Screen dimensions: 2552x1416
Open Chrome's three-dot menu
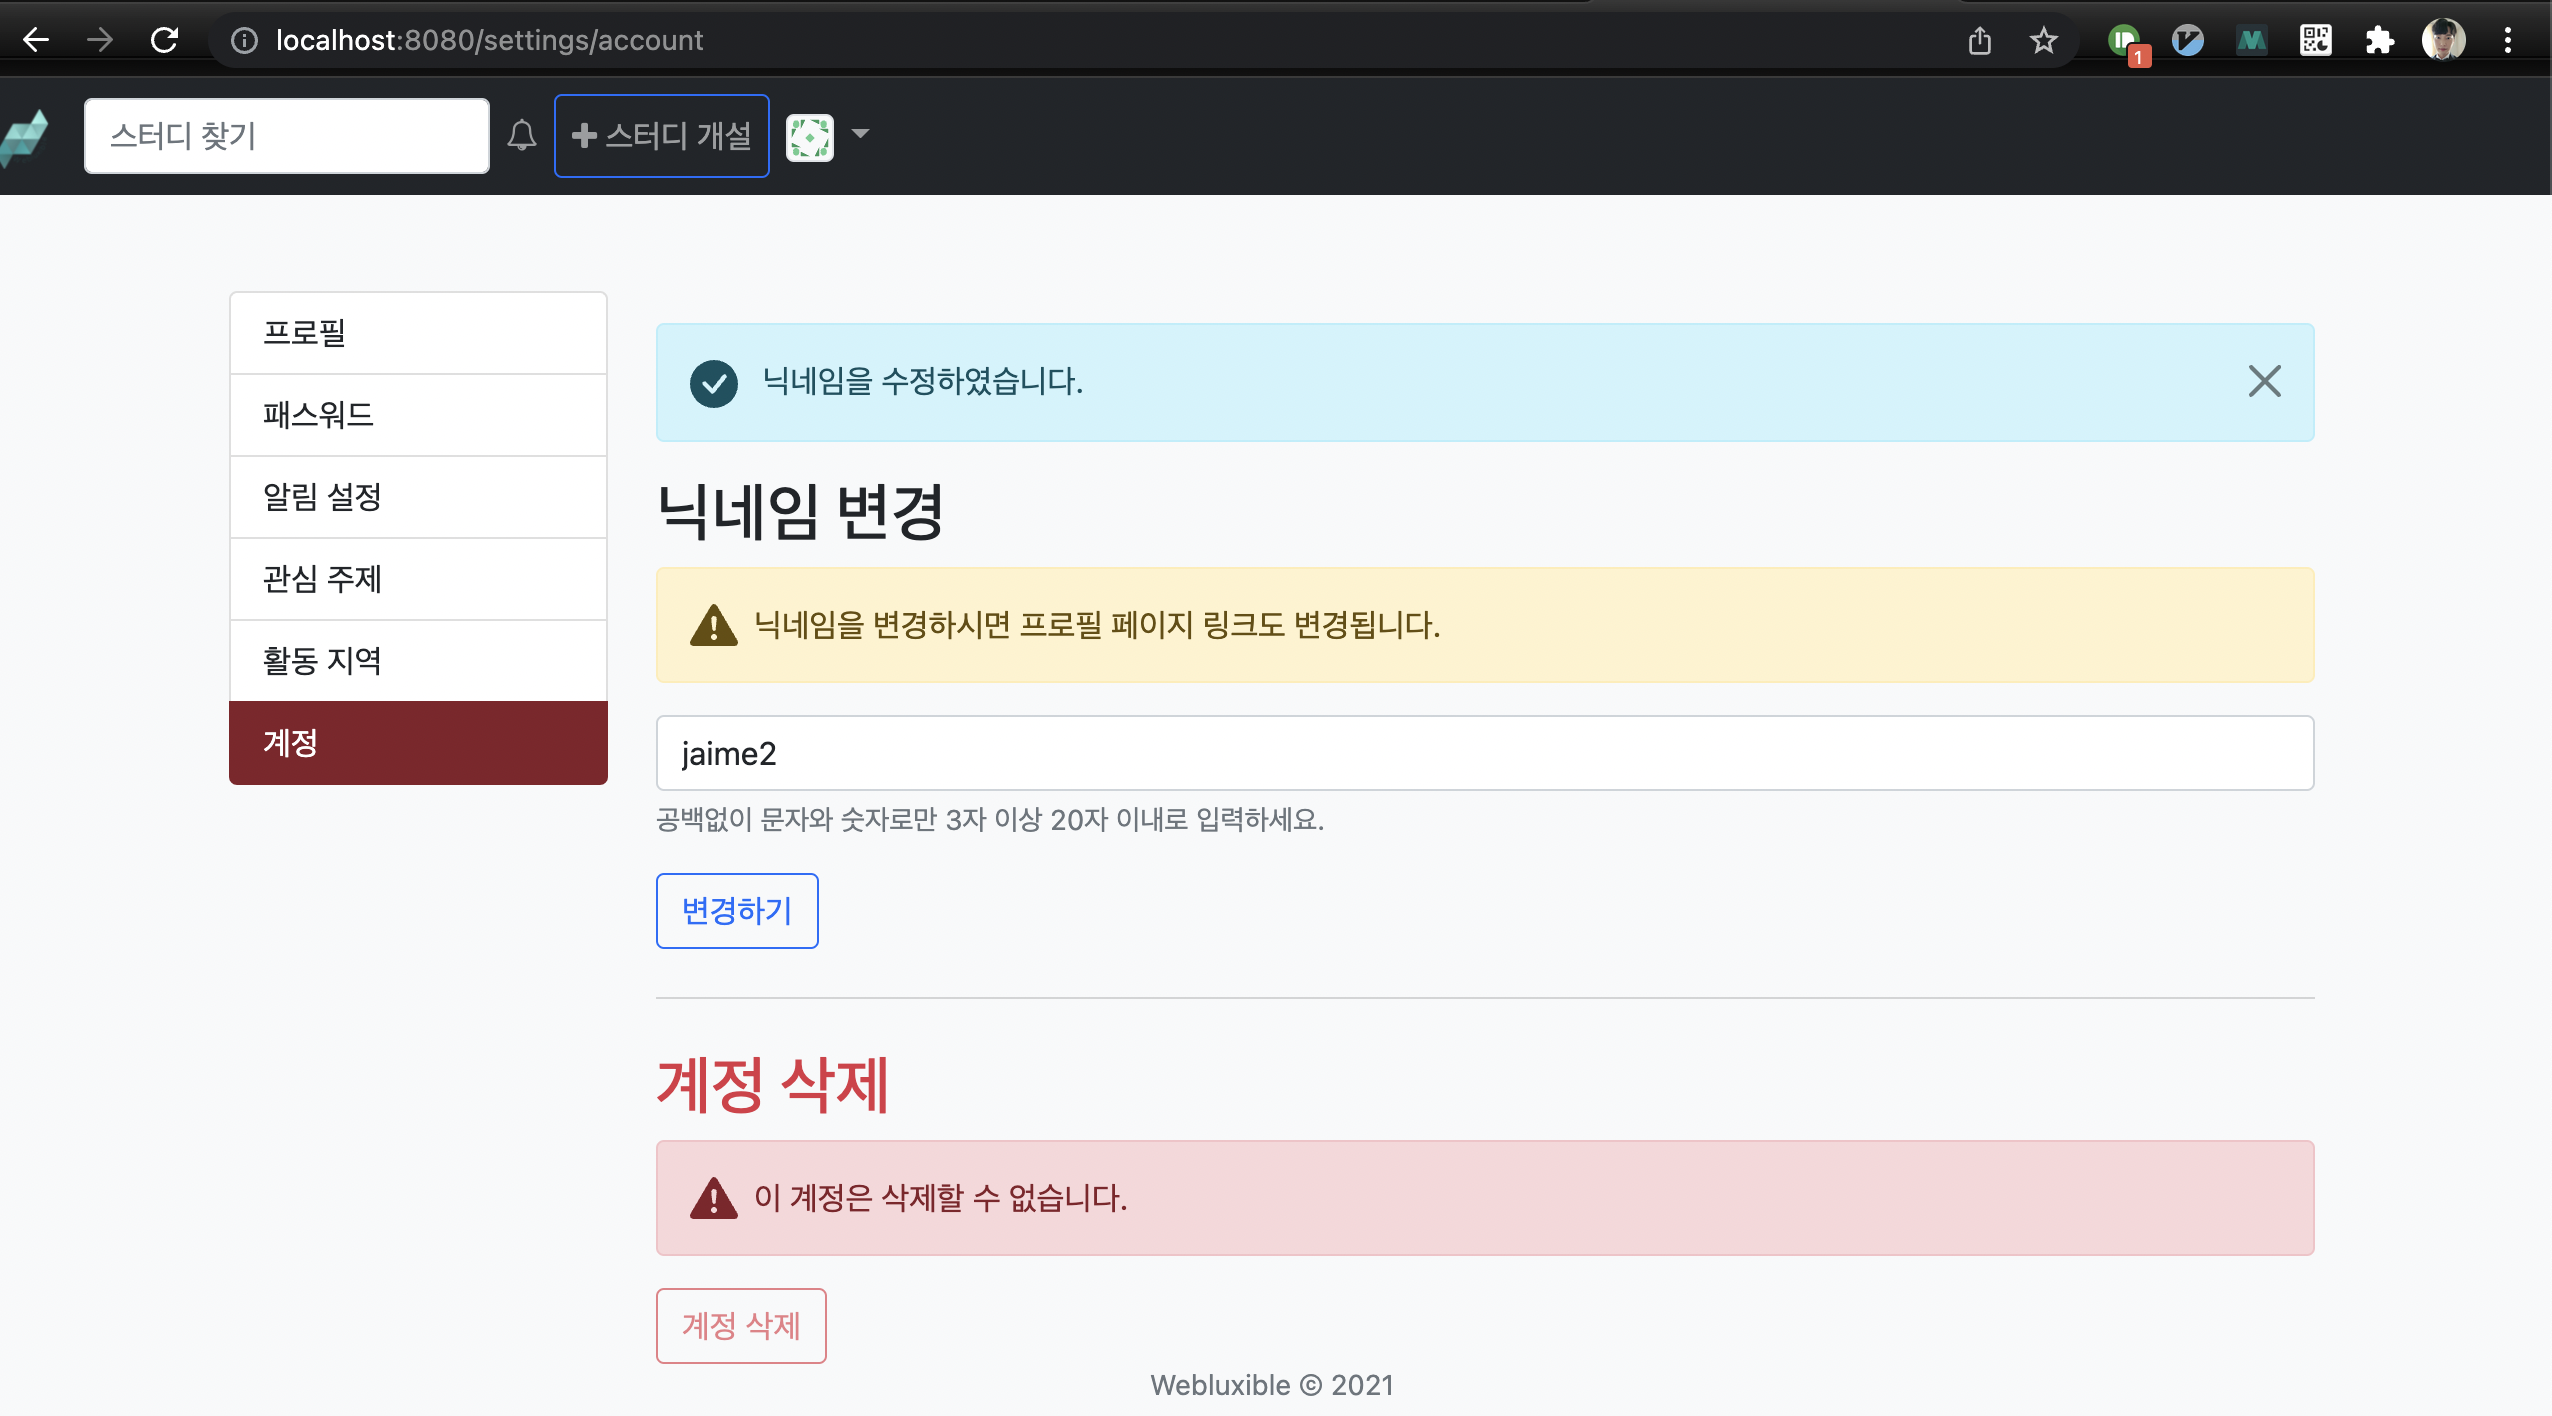click(x=2507, y=40)
